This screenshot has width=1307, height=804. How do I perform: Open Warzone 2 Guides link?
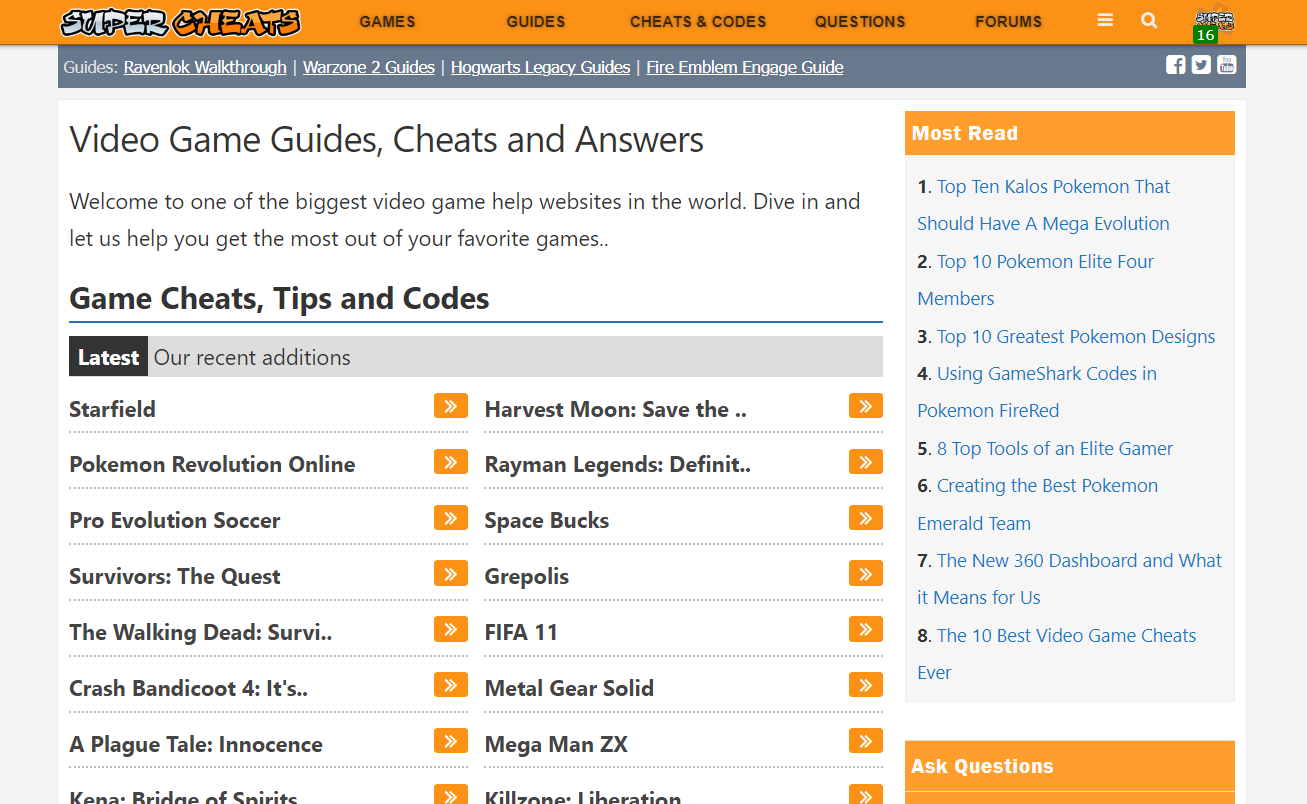369,67
